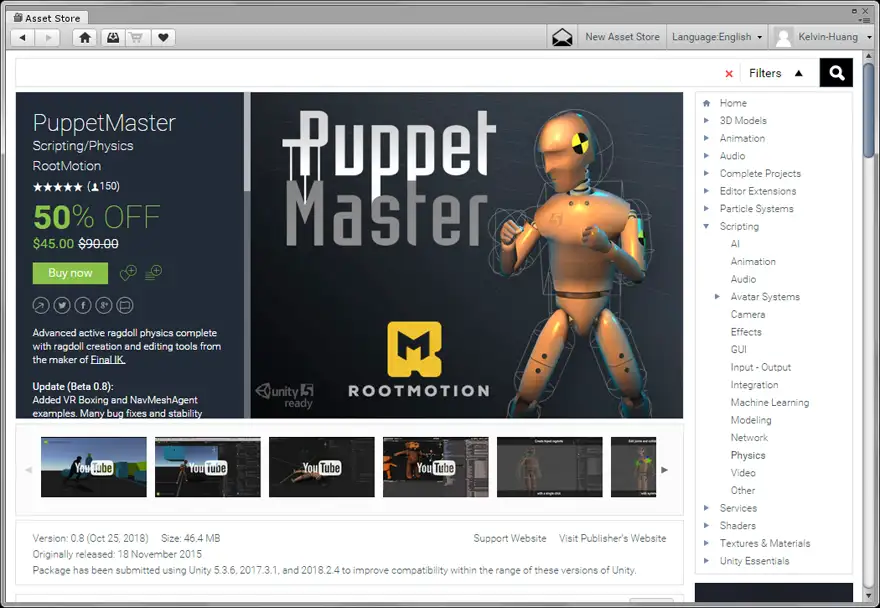Screen dimensions: 880x608
Task: Open the shopping cart icon
Action: (136, 38)
